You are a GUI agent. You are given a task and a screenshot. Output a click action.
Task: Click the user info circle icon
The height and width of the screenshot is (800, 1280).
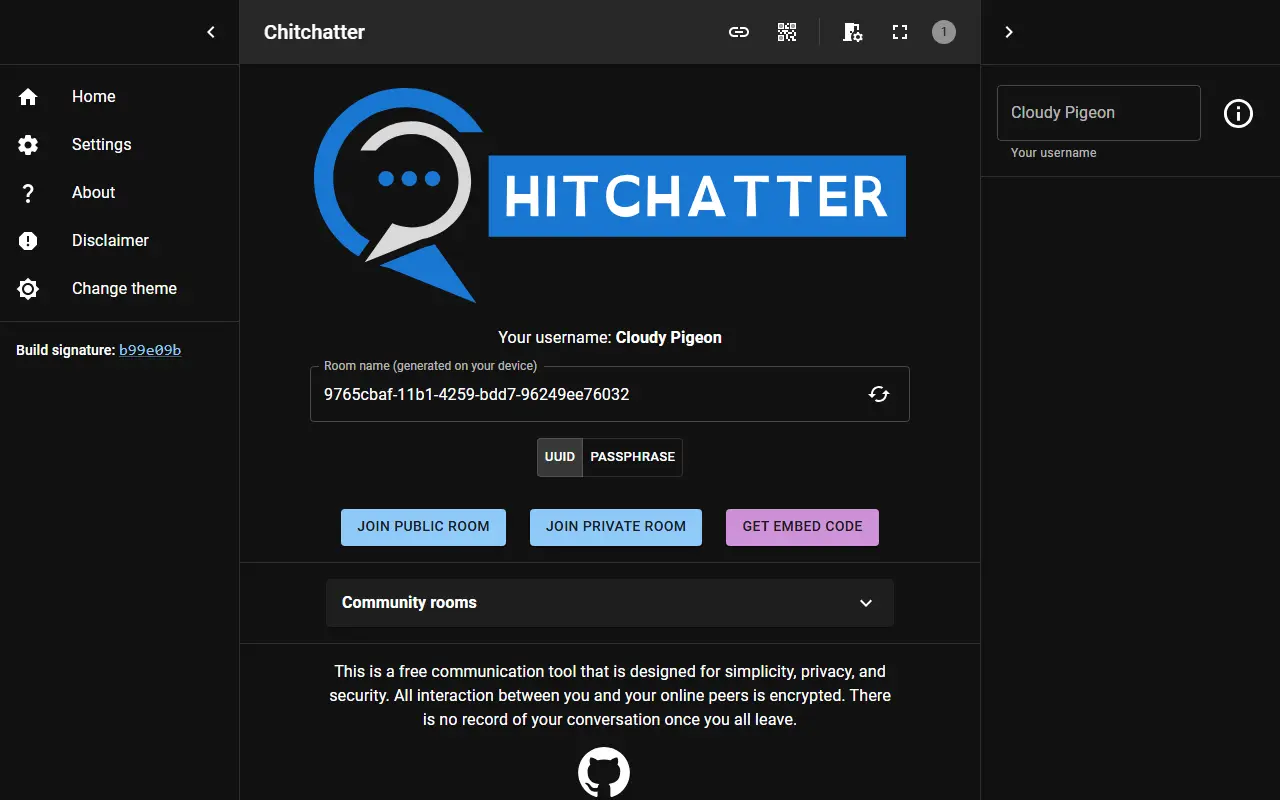(1238, 113)
